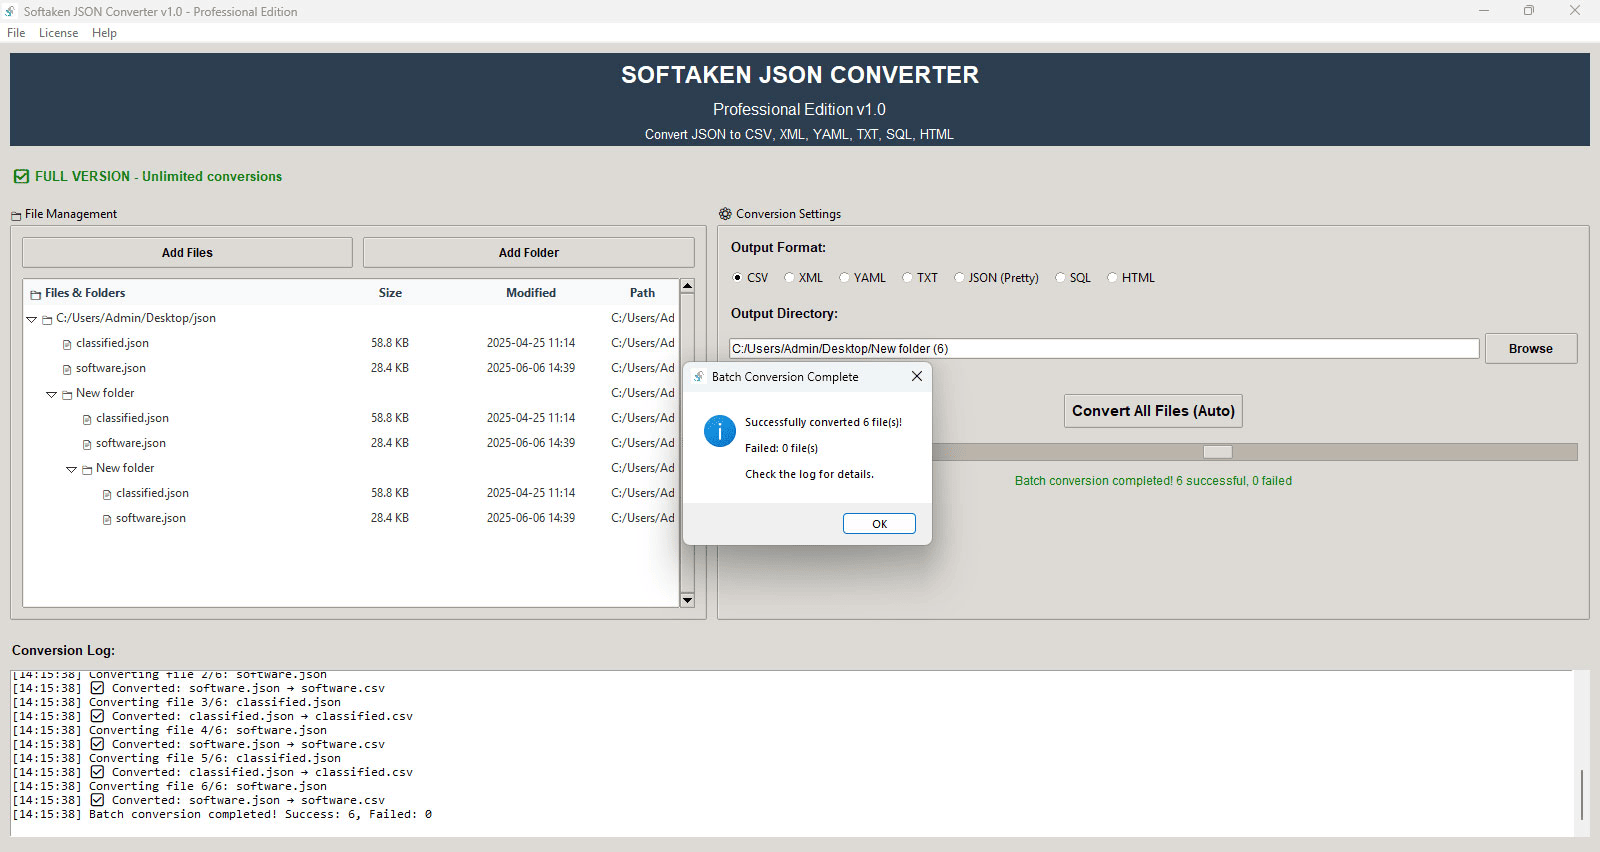Click the File Management panel header icon
Viewport: 1600px width, 852px height.
point(16,215)
